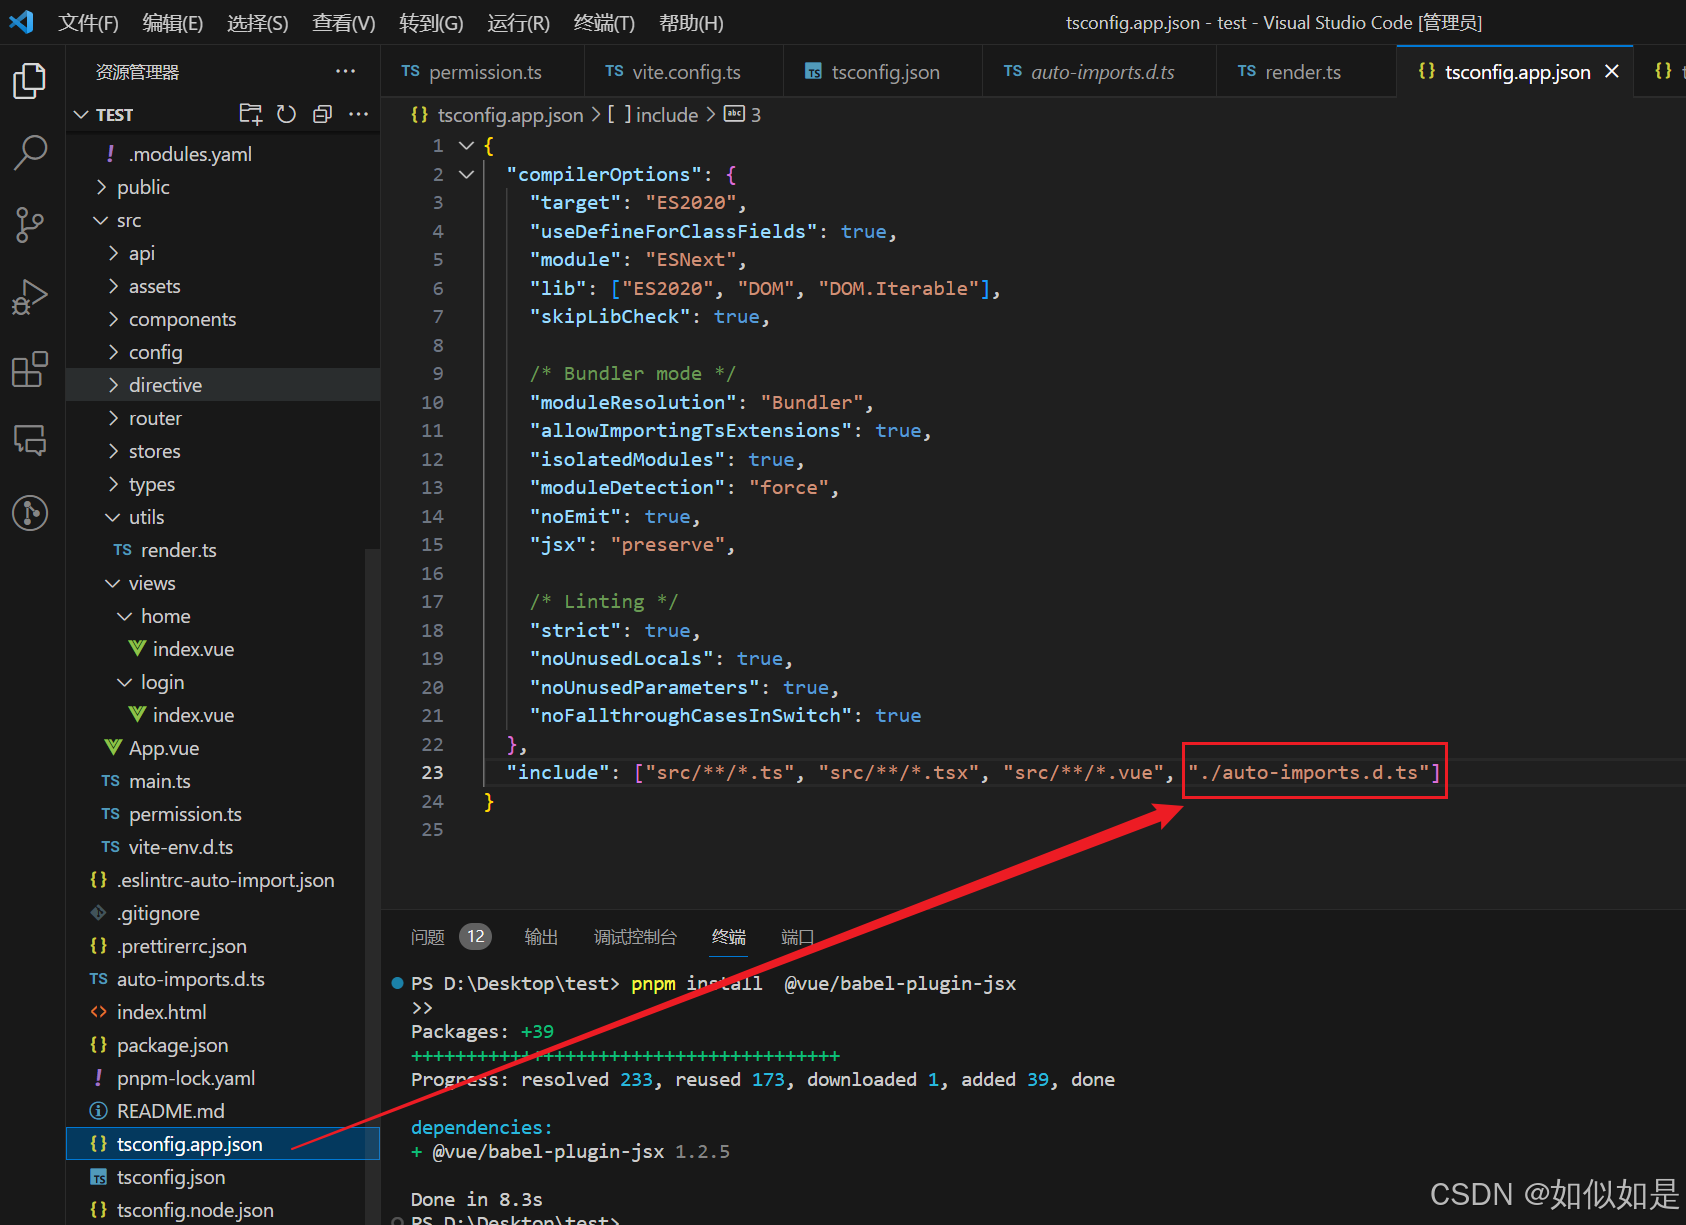Open the 选择(S) menu
Image resolution: width=1686 pixels, height=1225 pixels.
(x=257, y=23)
